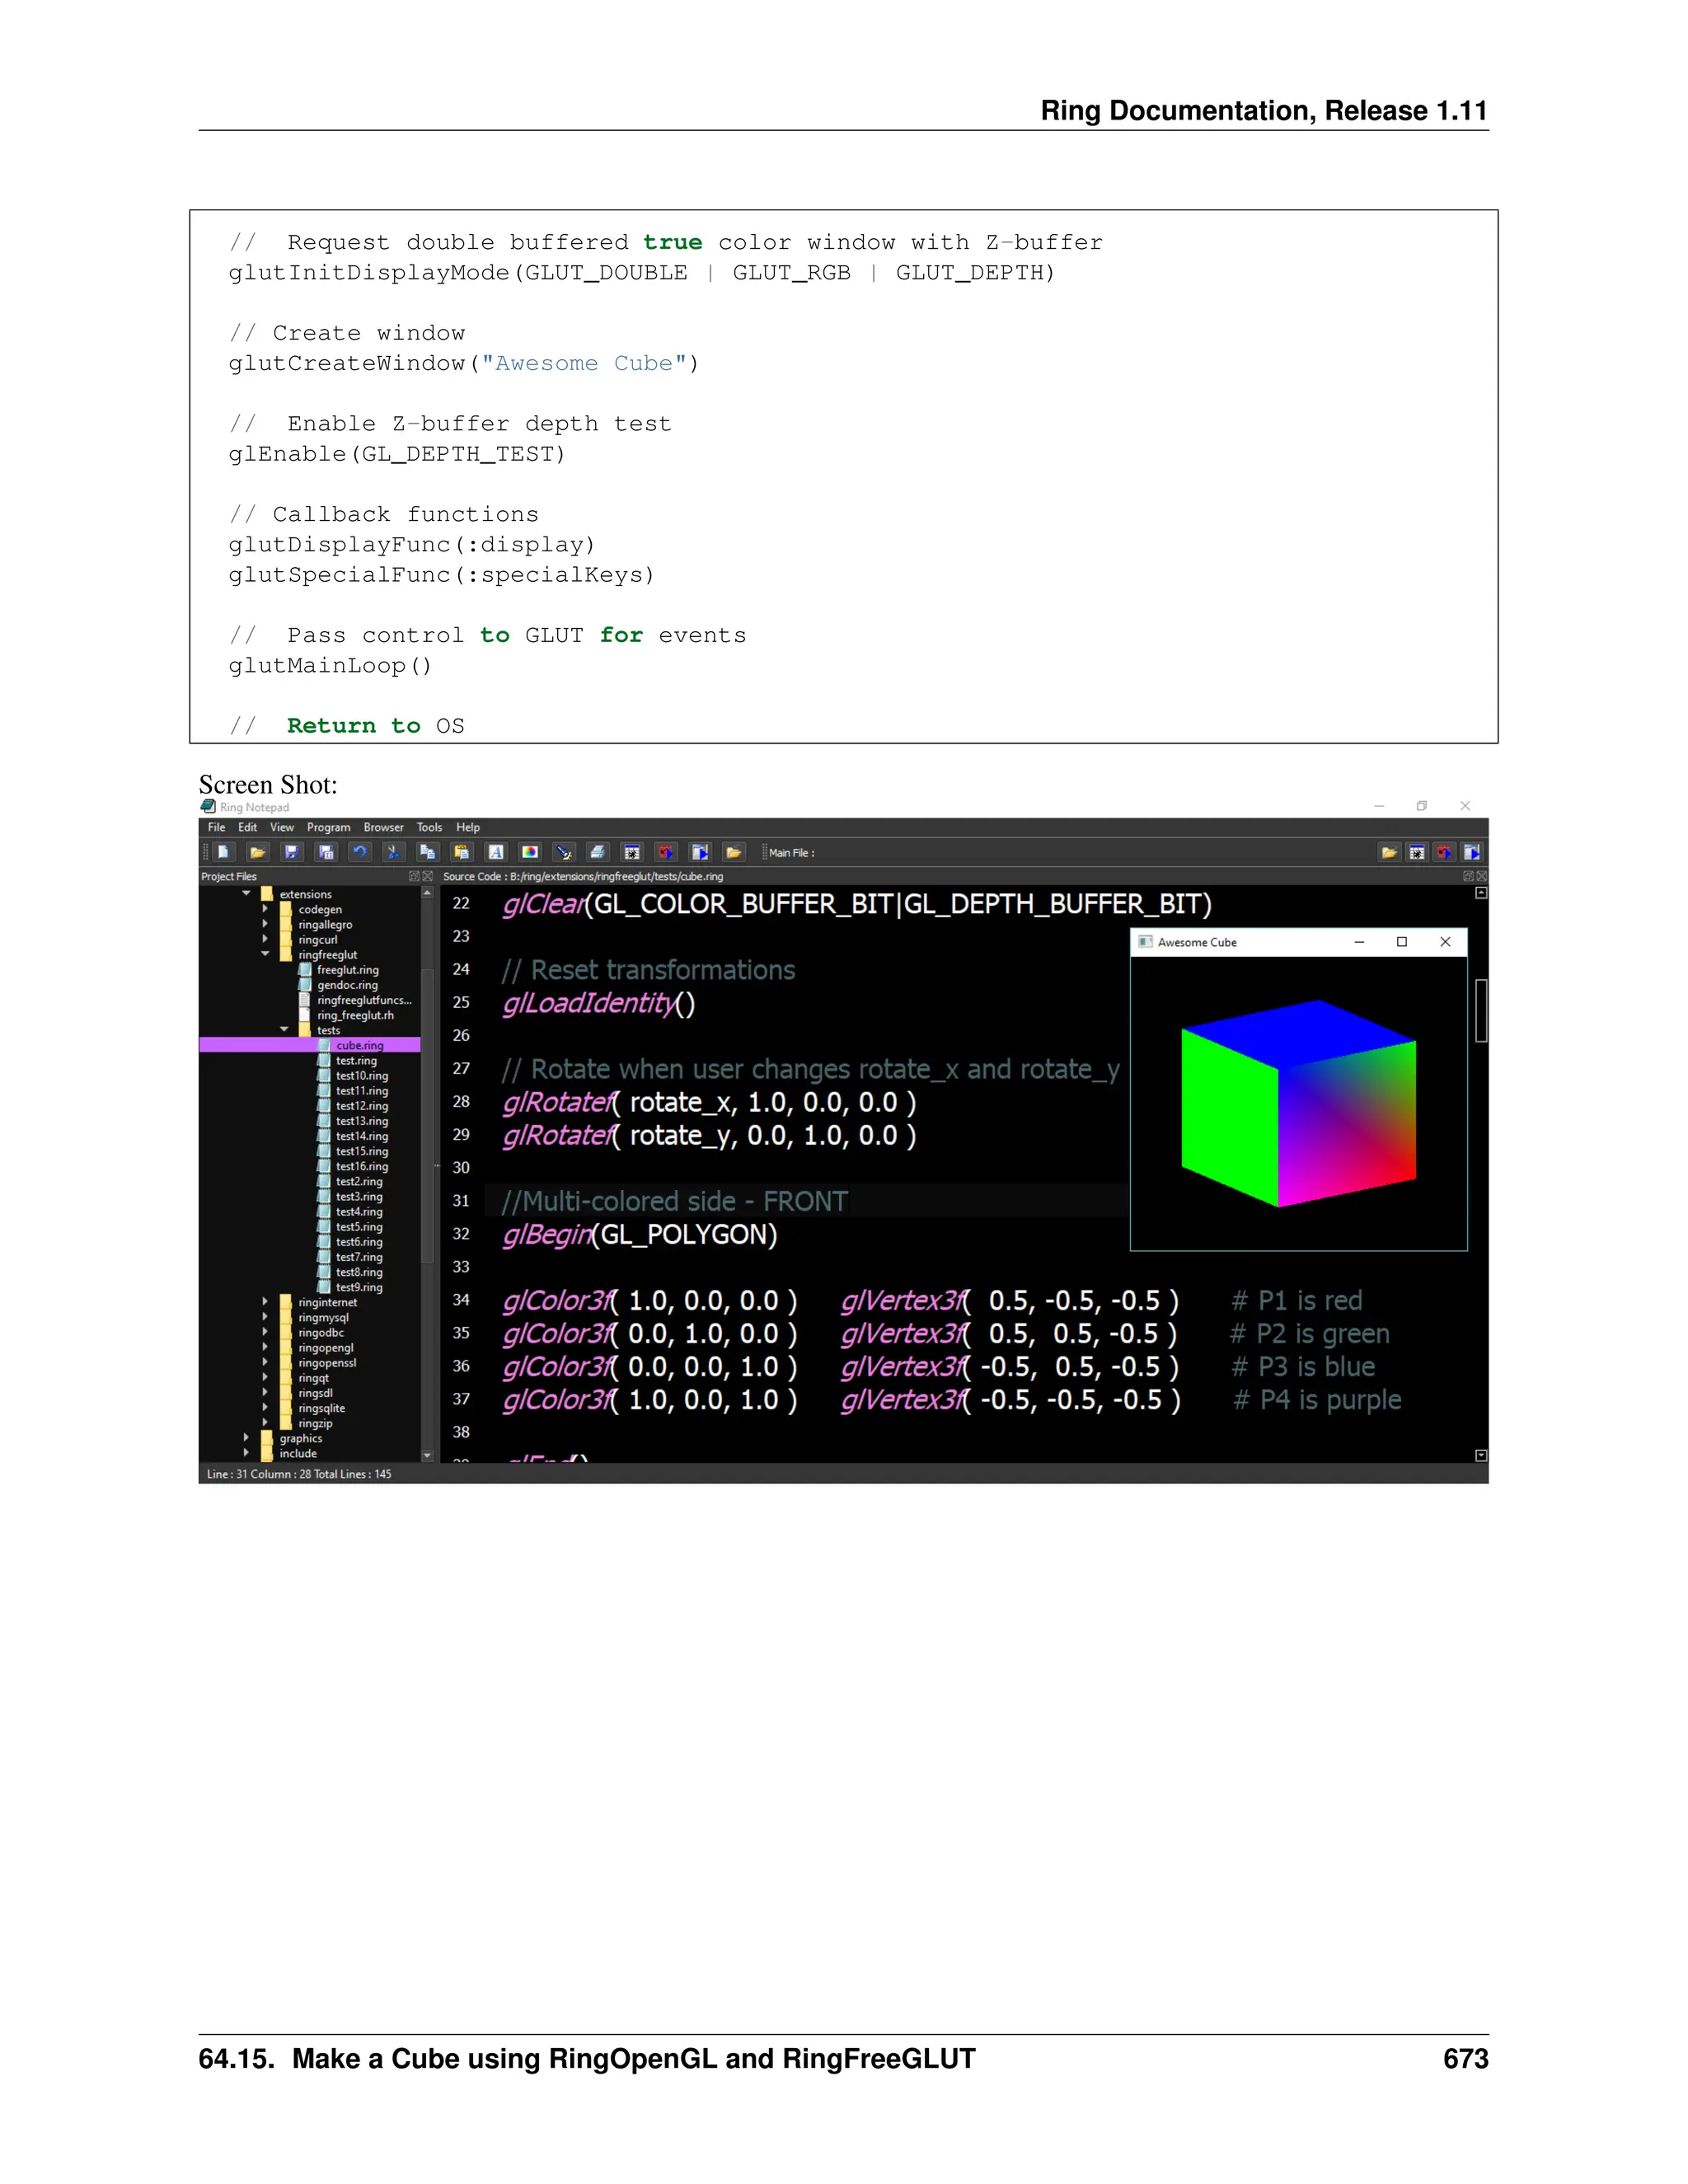Open the Font settings icon
The width and height of the screenshot is (1688, 2184).
tap(496, 852)
